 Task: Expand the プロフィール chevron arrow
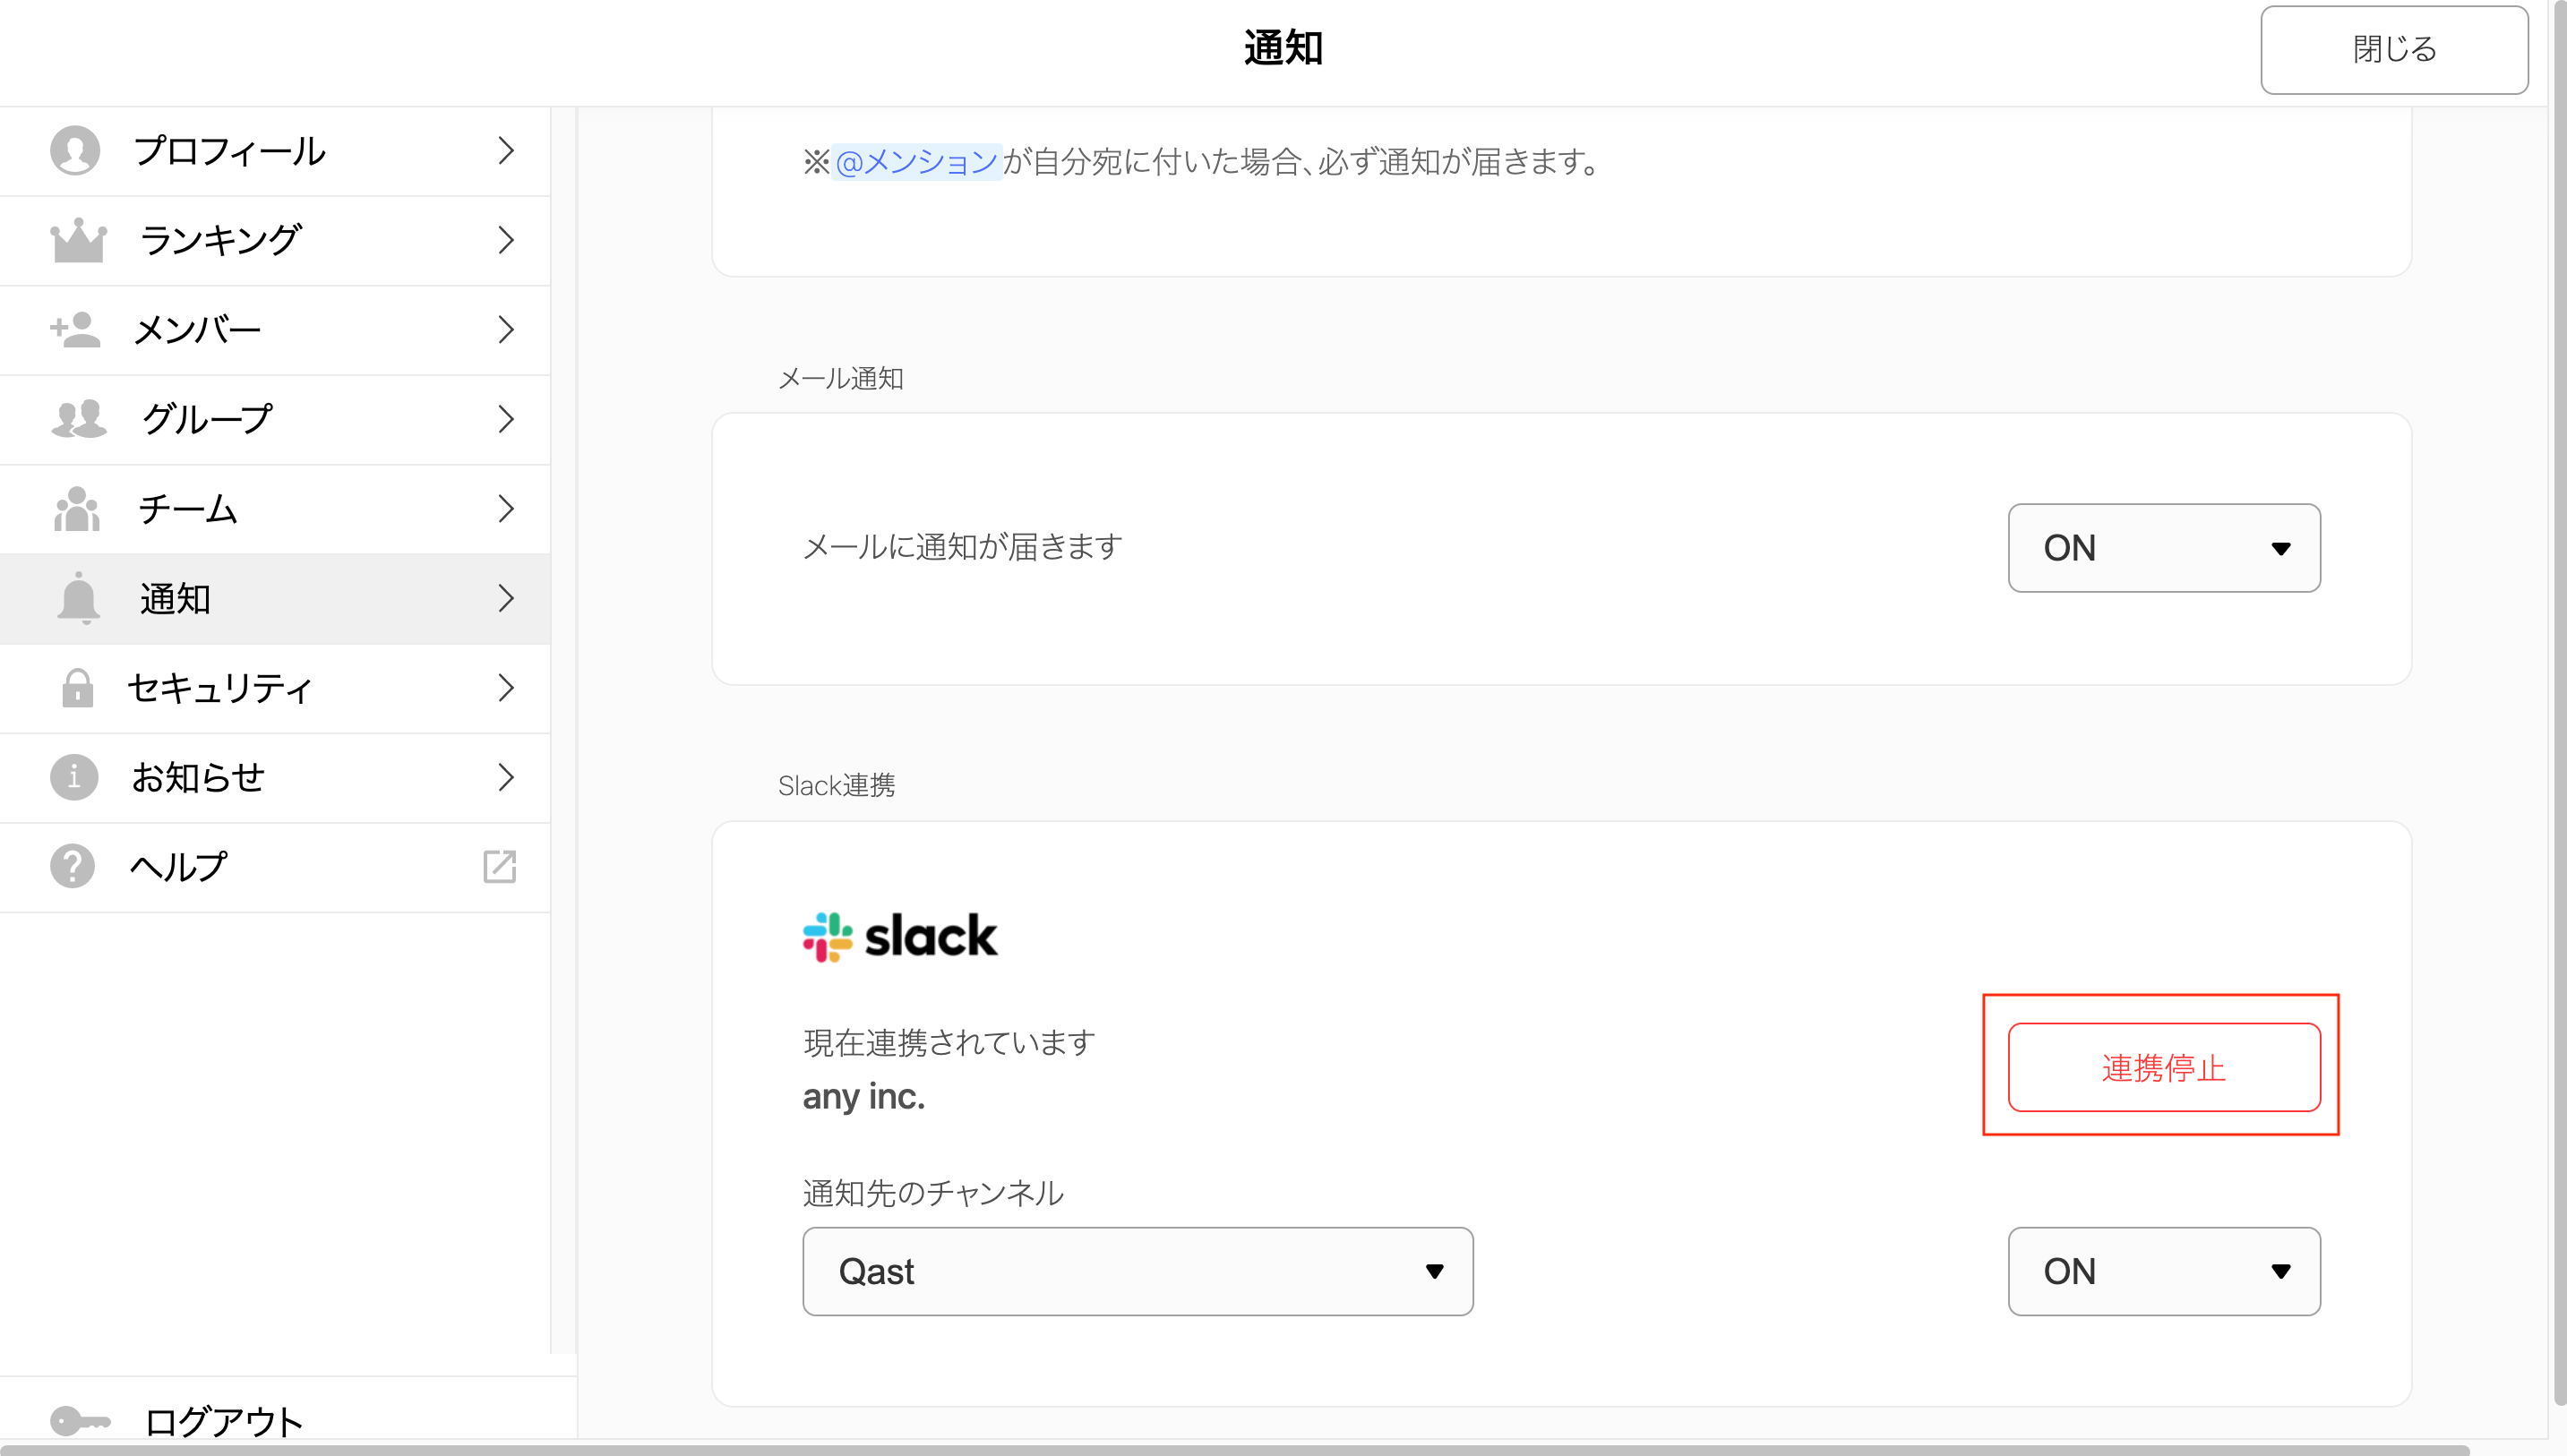point(506,151)
